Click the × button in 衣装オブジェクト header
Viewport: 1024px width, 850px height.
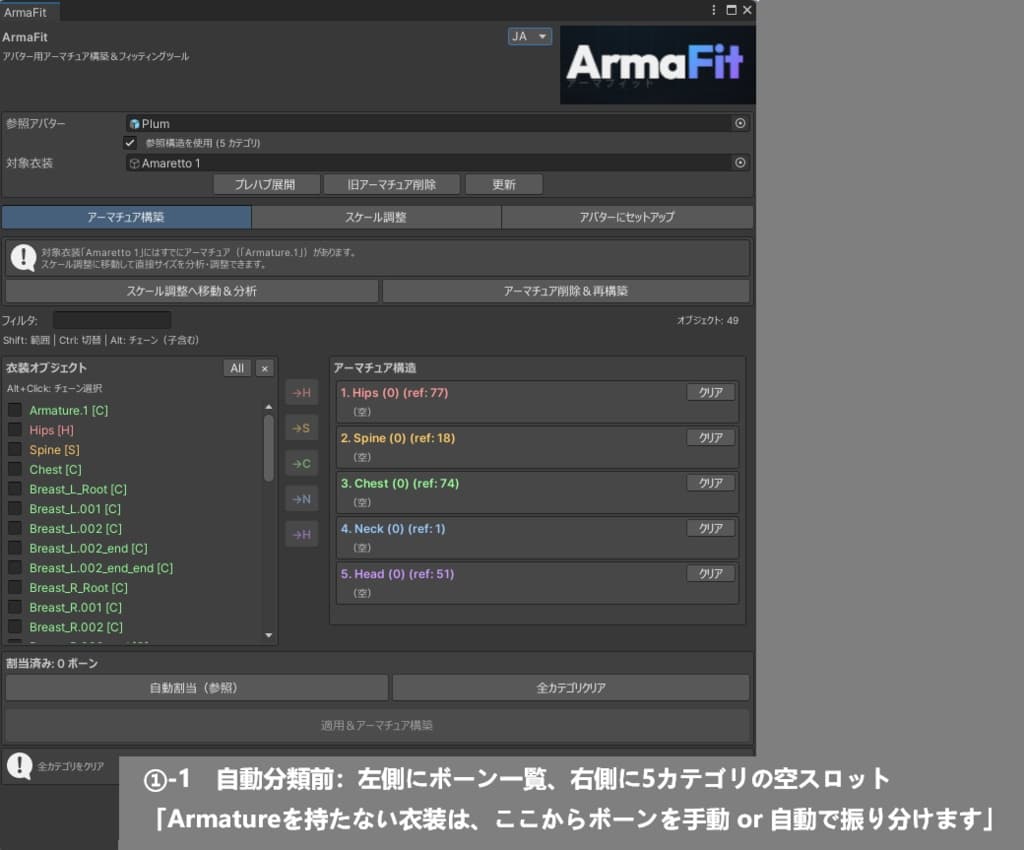(x=264, y=368)
